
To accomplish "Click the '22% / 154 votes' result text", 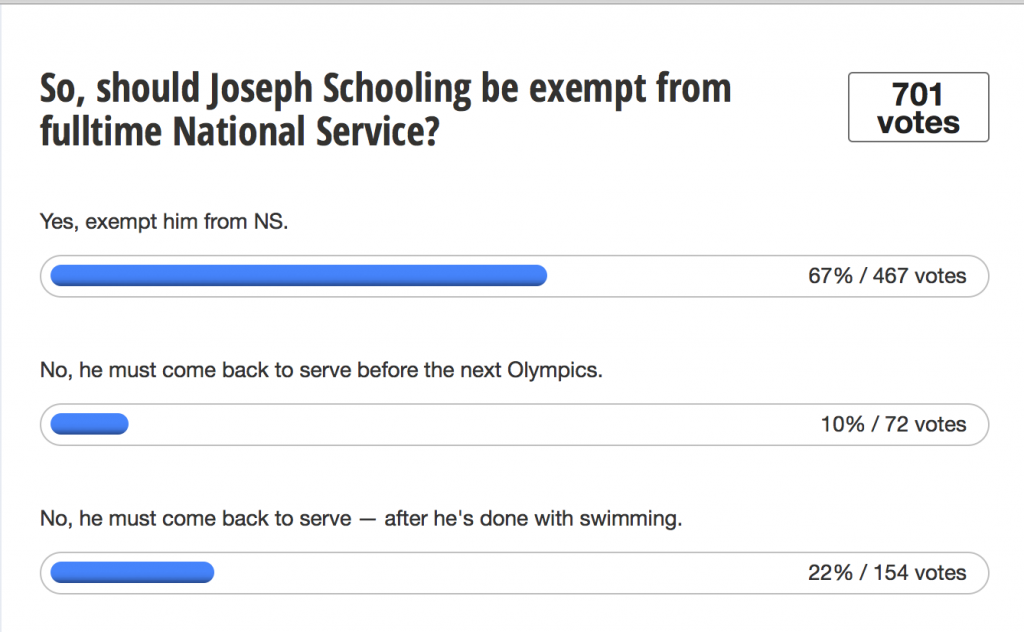I will [x=887, y=573].
